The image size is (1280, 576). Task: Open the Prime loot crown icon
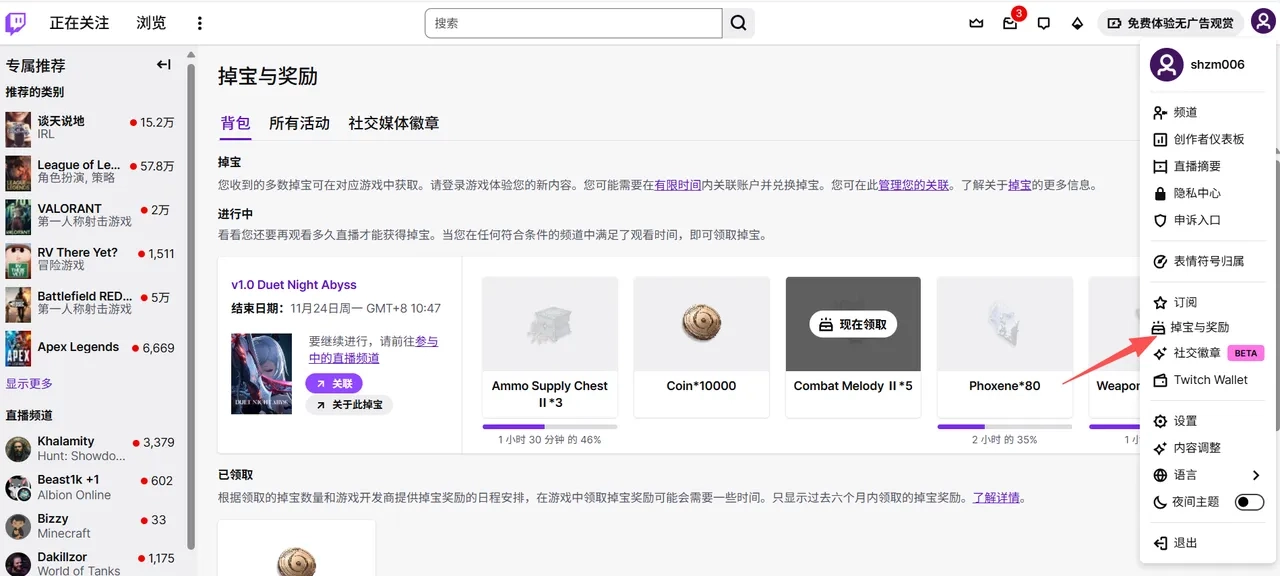976,23
